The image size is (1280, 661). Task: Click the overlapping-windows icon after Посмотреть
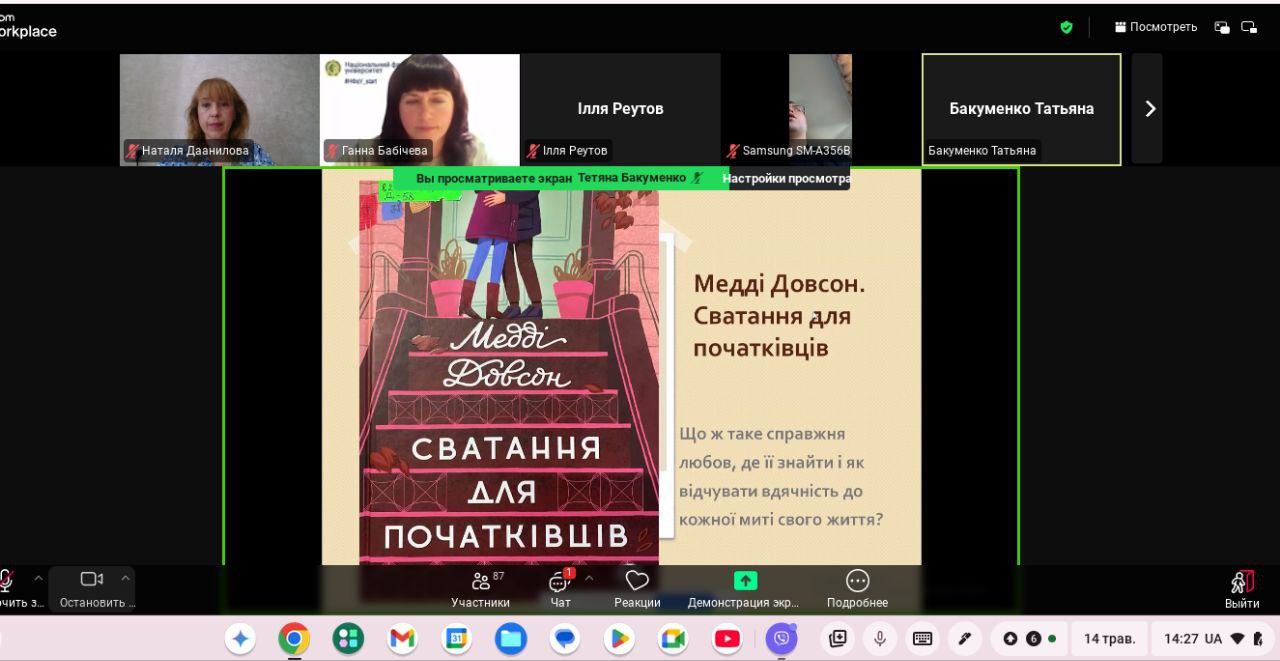1222,27
